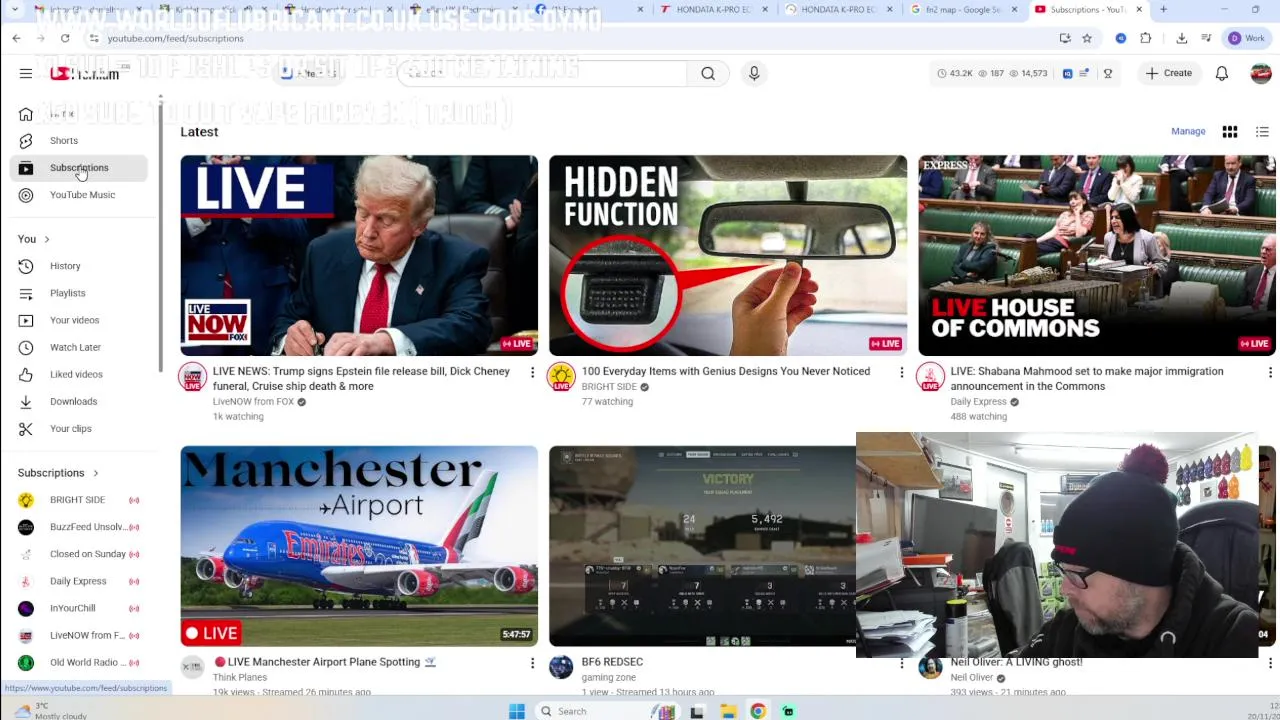Bookmark this page with star icon

1087,38
